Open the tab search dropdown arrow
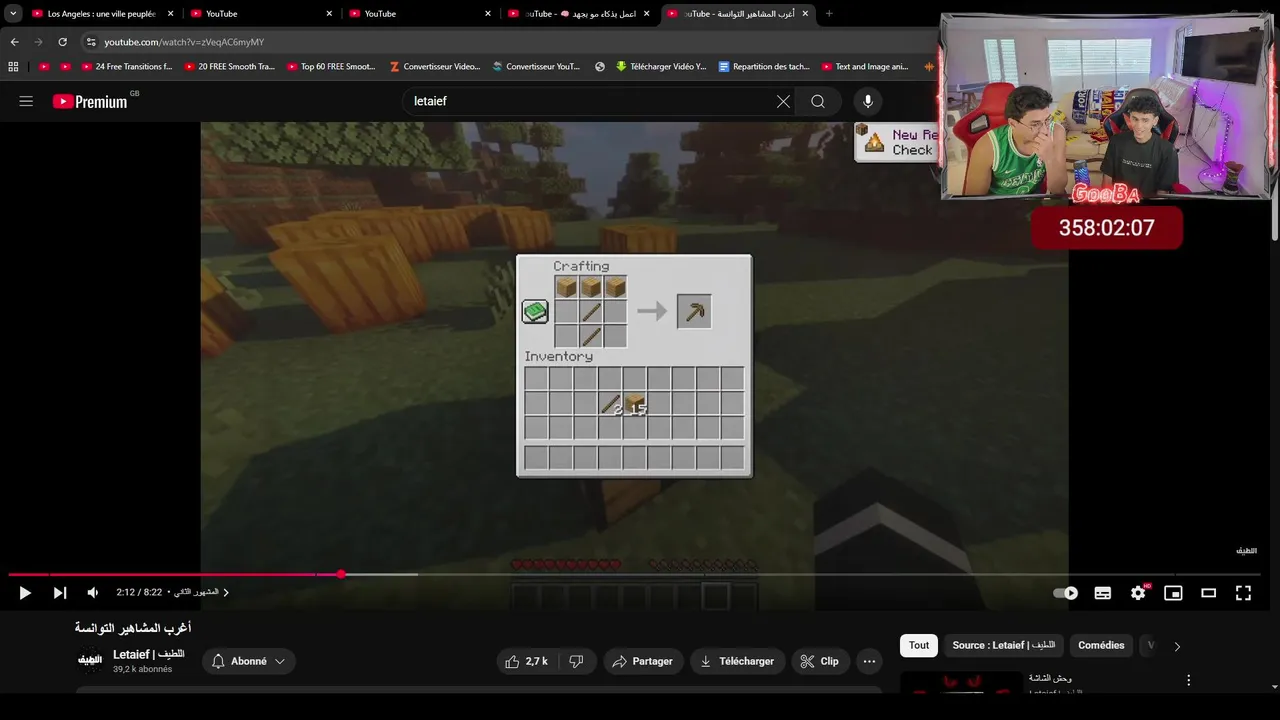 coord(13,13)
